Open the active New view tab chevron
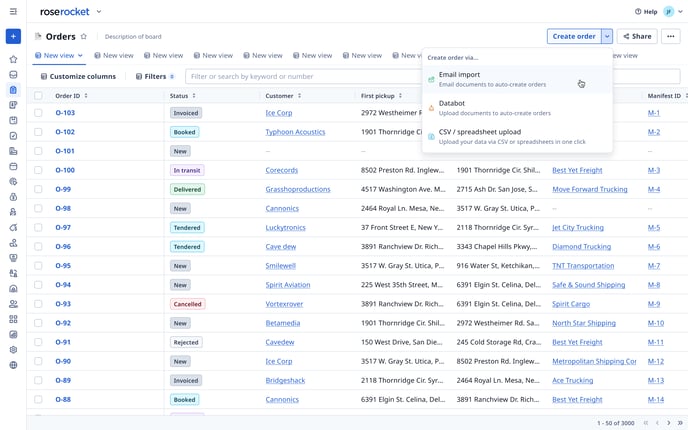 click(80, 56)
